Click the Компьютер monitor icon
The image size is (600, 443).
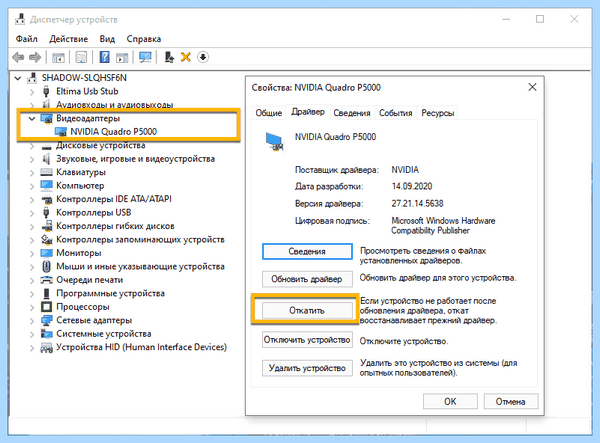tap(46, 186)
